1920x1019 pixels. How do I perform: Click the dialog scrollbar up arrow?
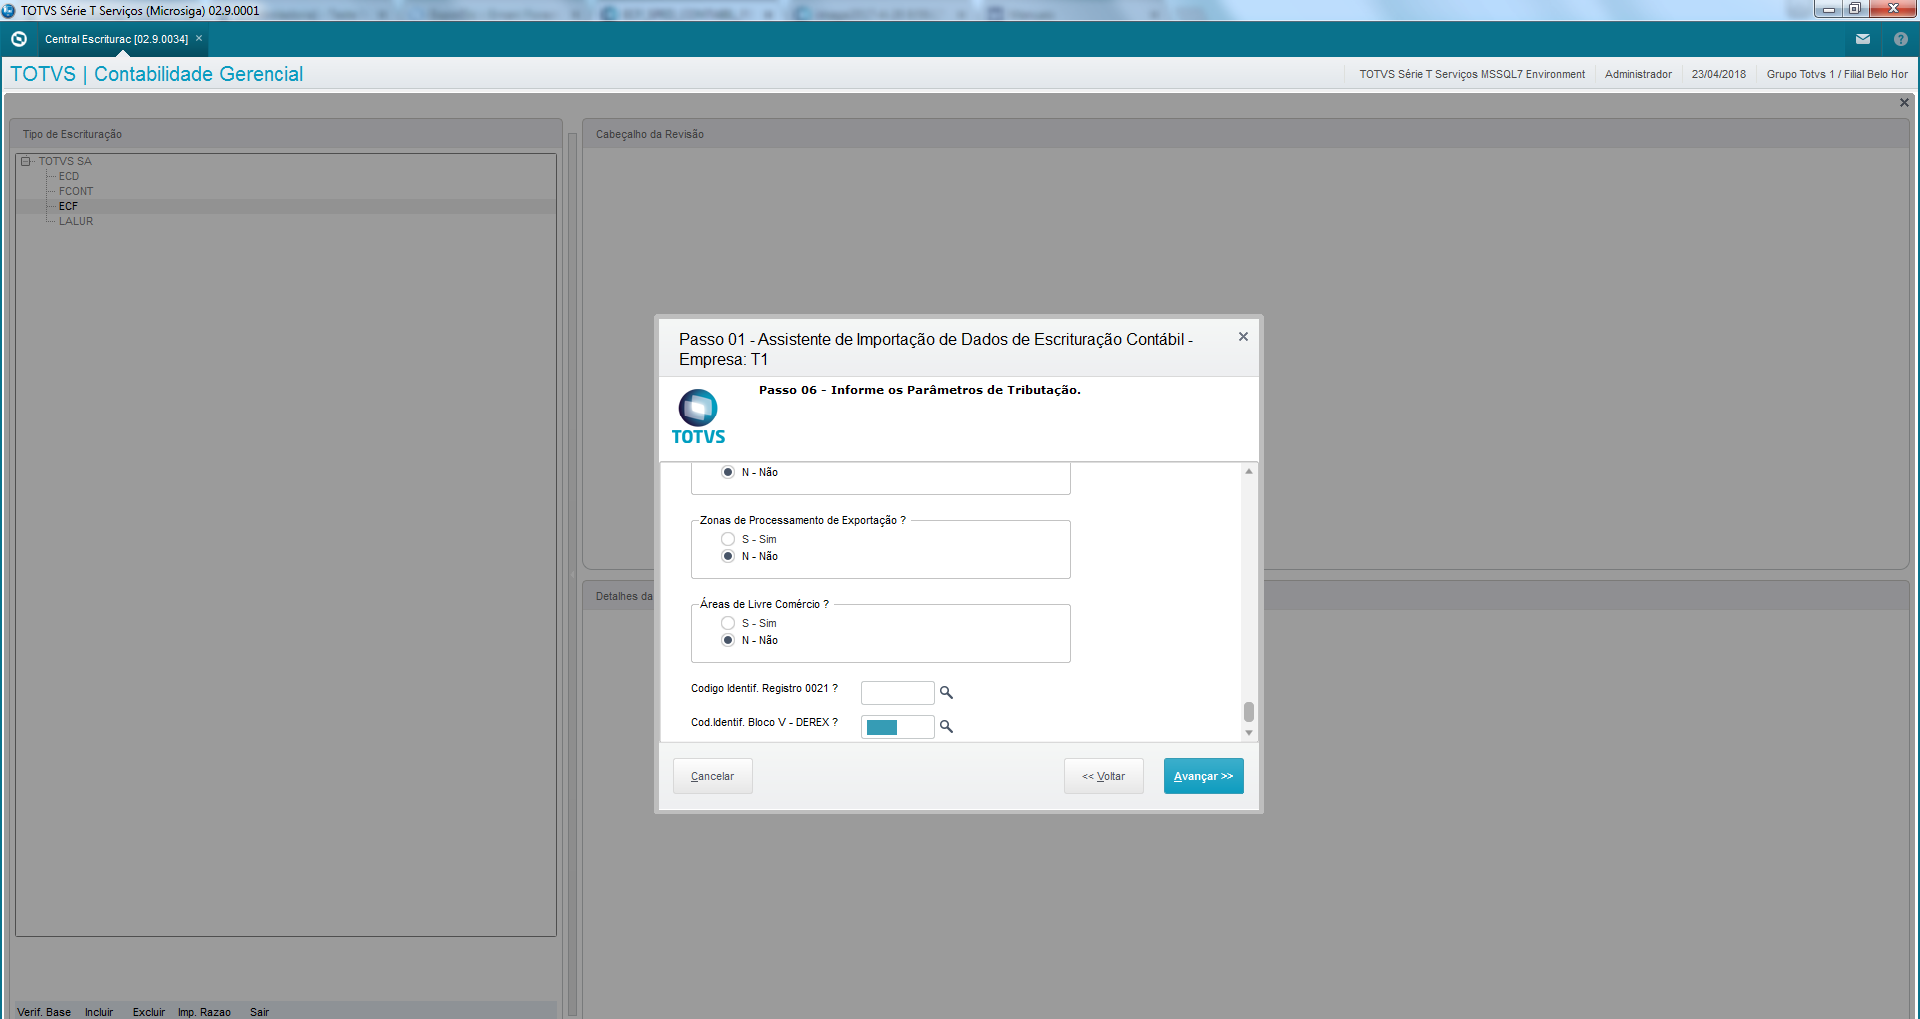click(1248, 471)
